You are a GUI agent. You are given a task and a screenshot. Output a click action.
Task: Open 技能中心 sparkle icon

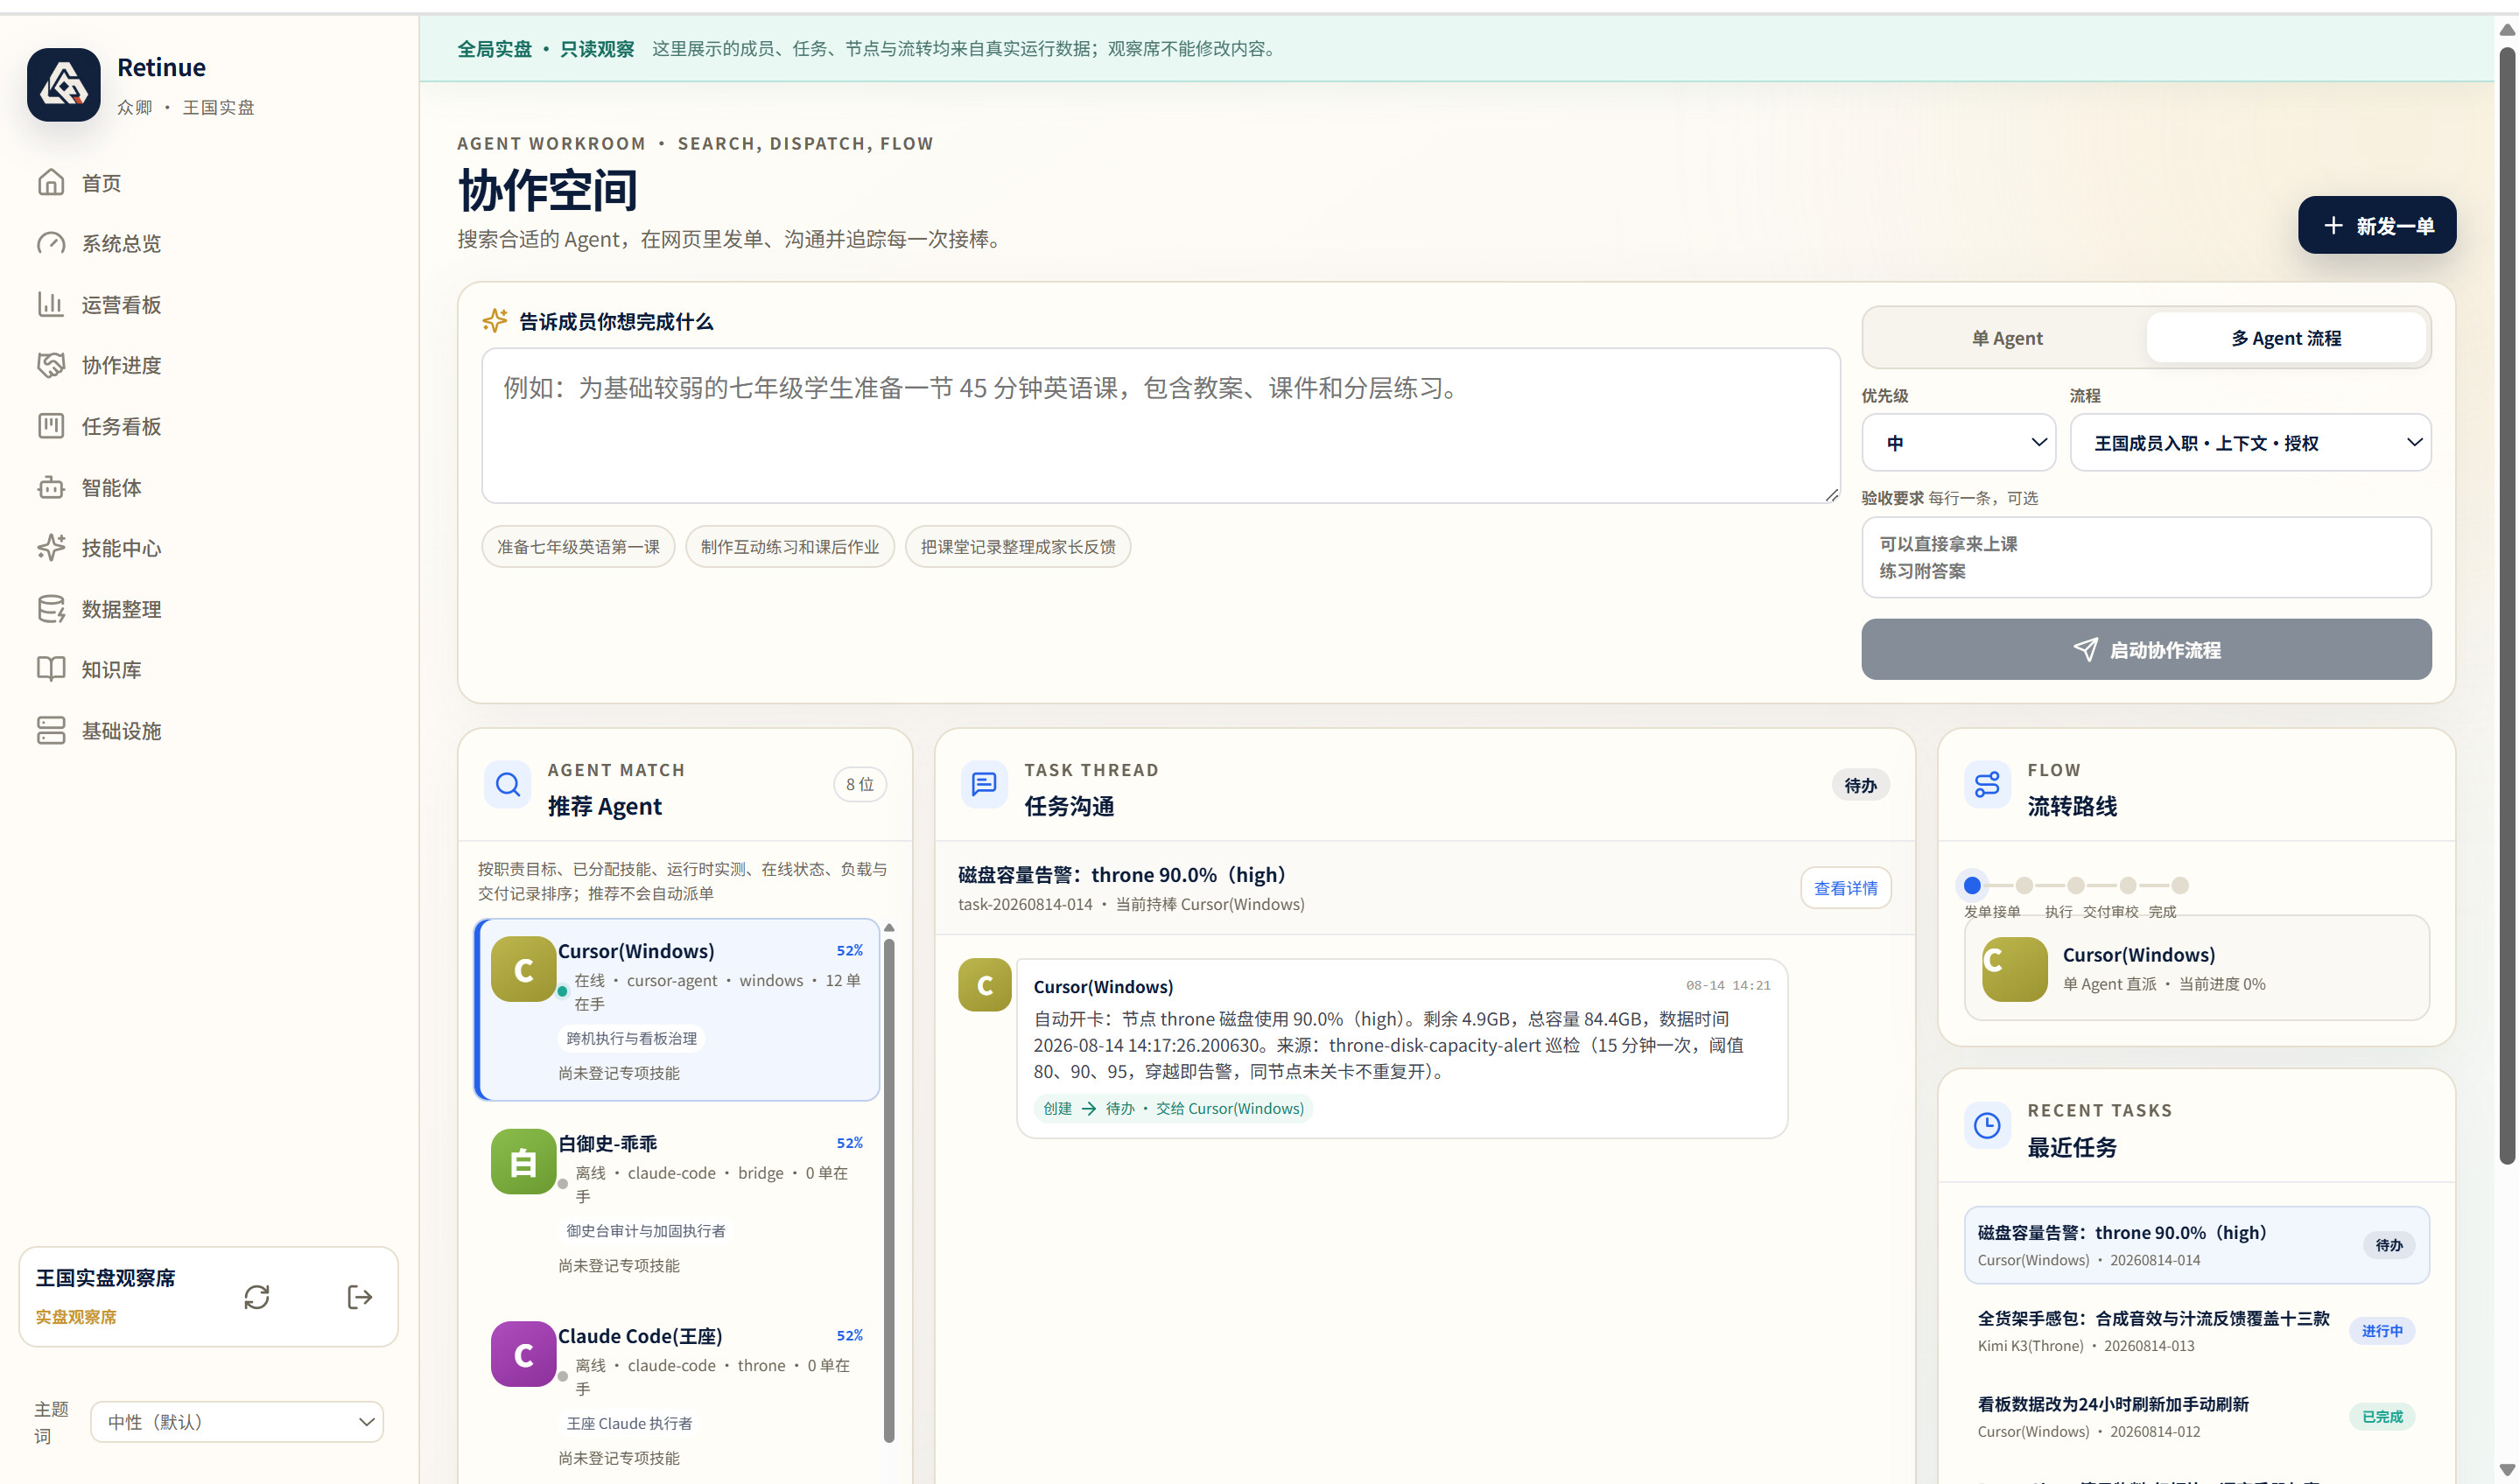[51, 548]
